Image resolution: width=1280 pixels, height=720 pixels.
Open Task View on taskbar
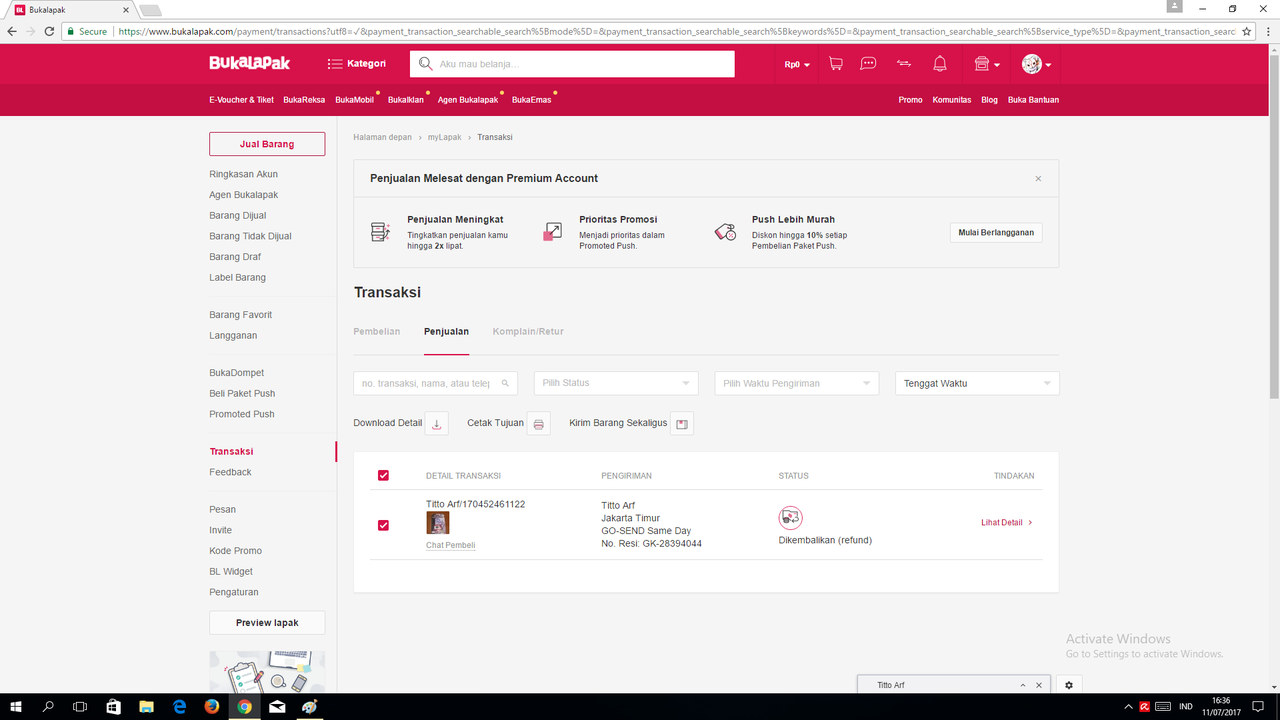pos(81,707)
